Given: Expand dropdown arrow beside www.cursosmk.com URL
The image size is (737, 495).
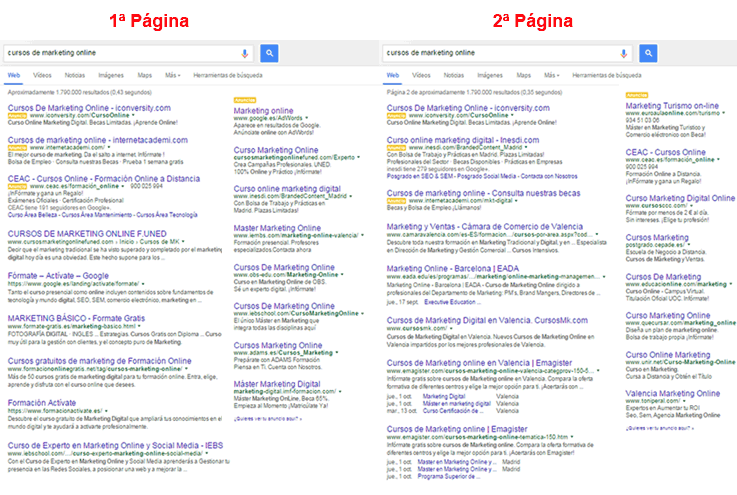Looking at the screenshot, I should pos(451,328).
